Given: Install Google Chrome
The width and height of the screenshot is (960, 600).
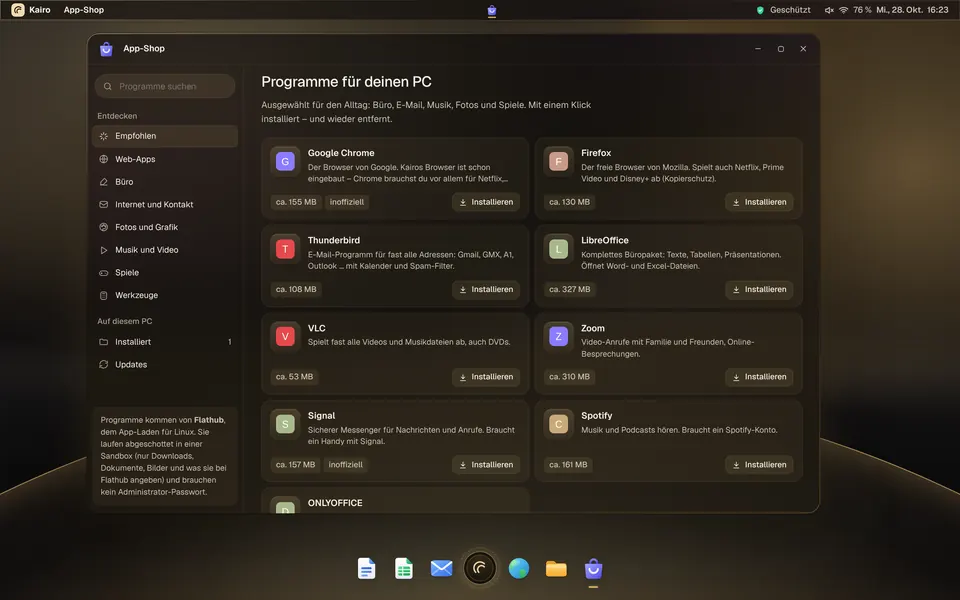Looking at the screenshot, I should pyautogui.click(x=486, y=202).
